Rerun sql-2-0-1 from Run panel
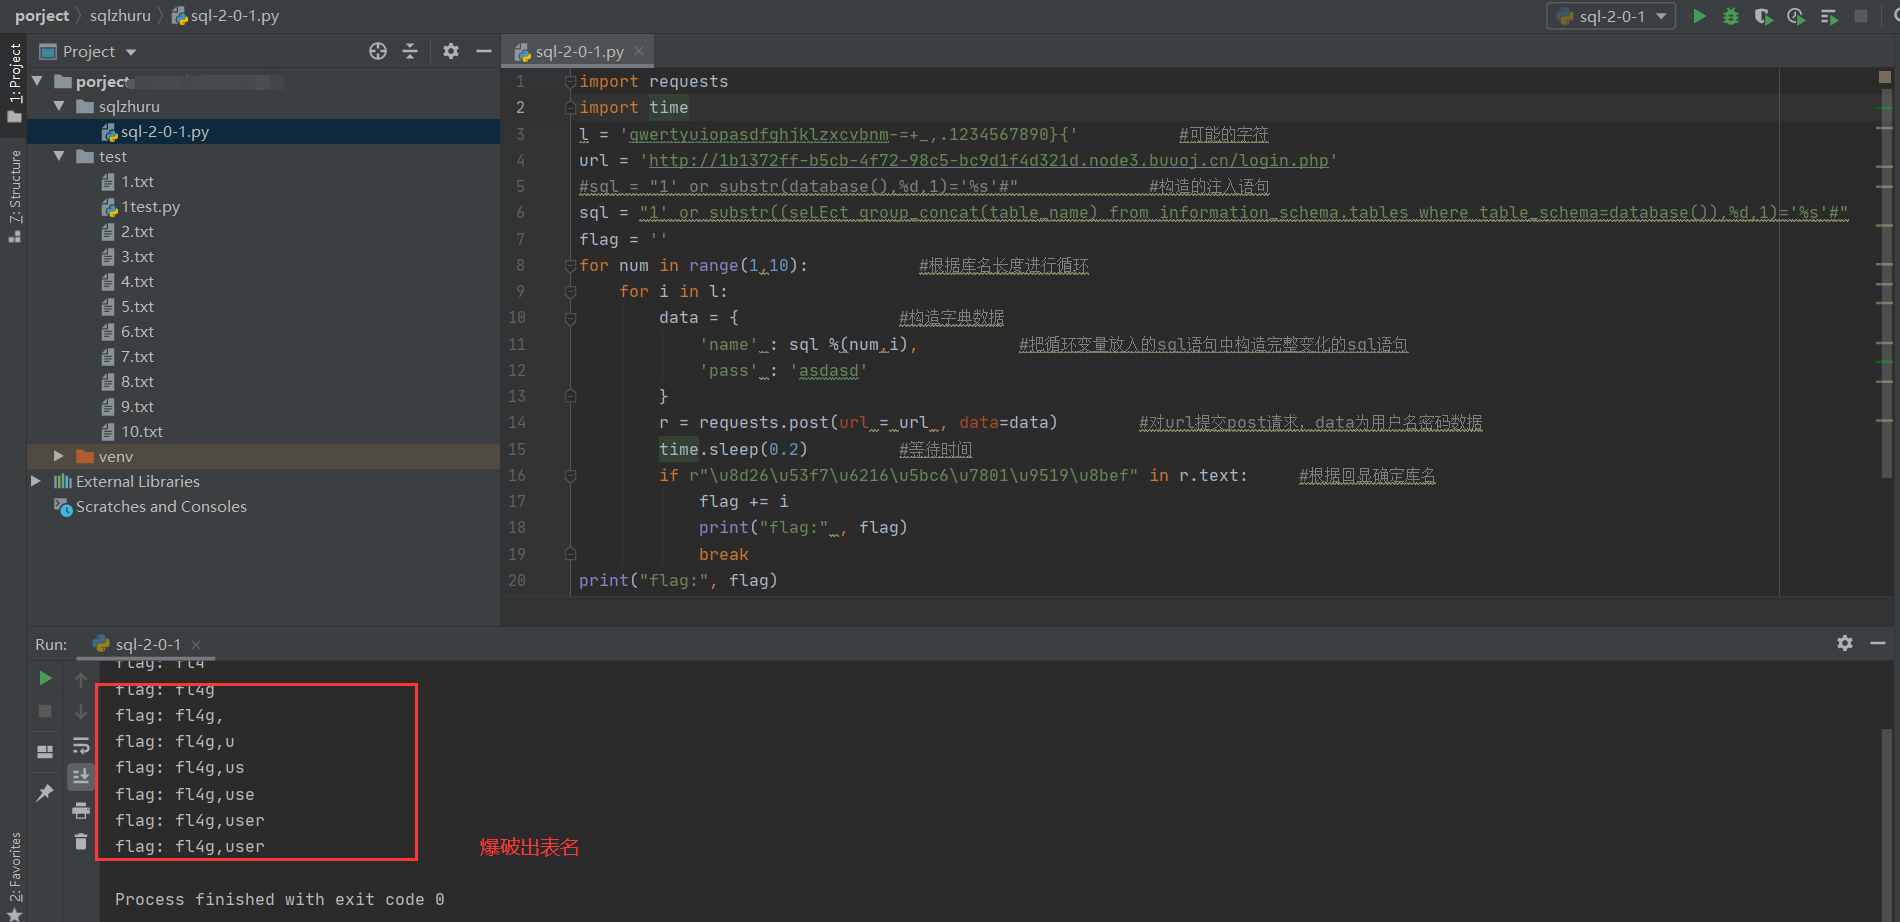Image resolution: width=1900 pixels, height=922 pixels. pyautogui.click(x=45, y=678)
